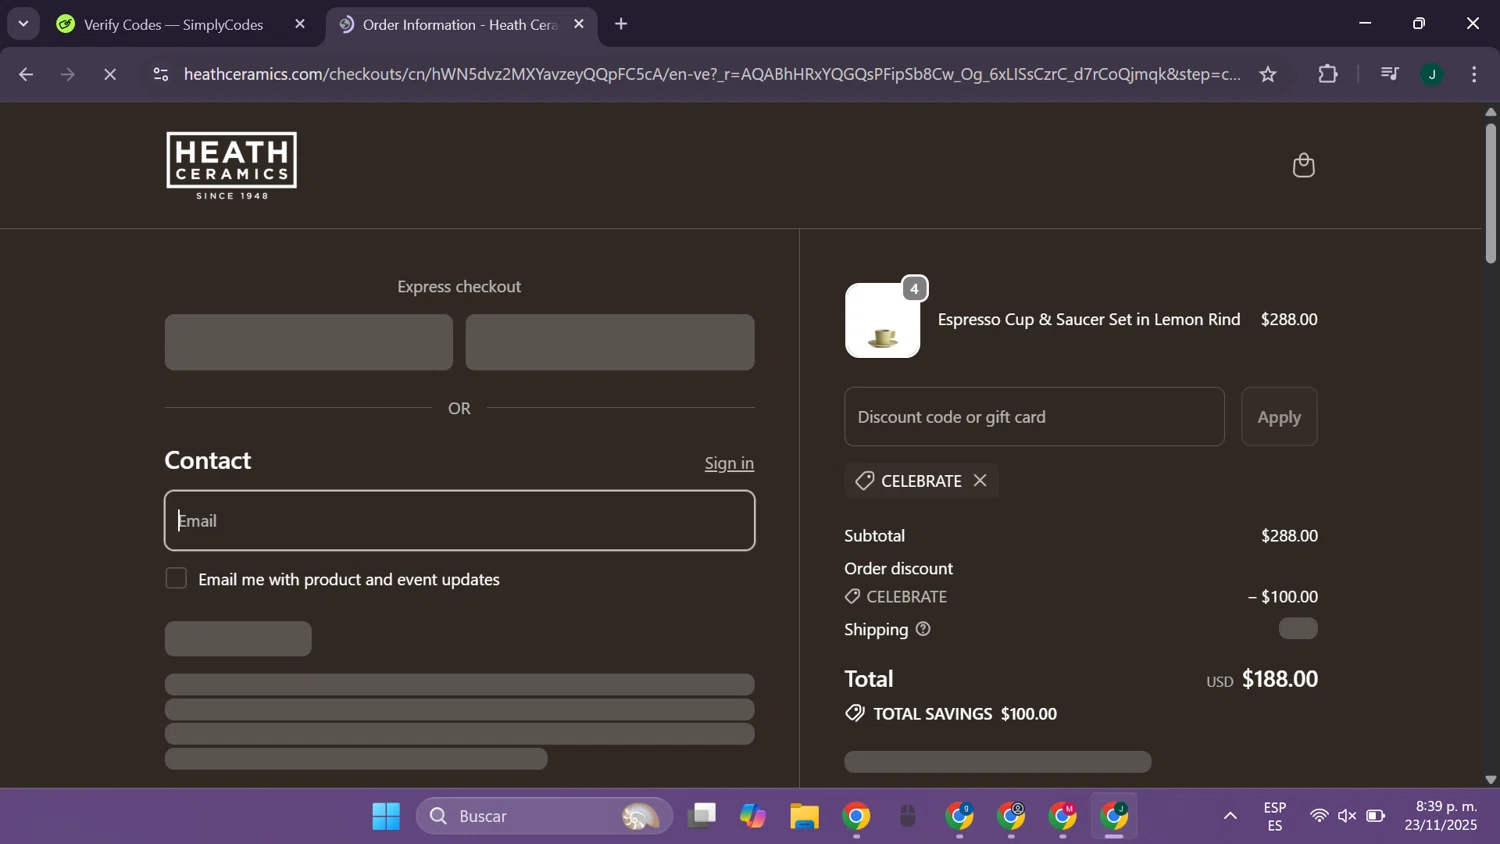1500x844 pixels.
Task: Click the battery status tray icon
Action: (x=1376, y=817)
